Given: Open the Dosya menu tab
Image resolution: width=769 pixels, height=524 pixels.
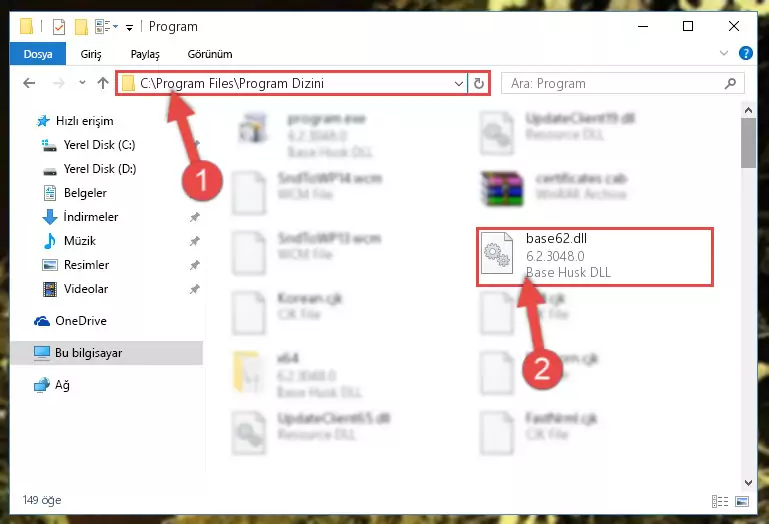Looking at the screenshot, I should pyautogui.click(x=38, y=54).
